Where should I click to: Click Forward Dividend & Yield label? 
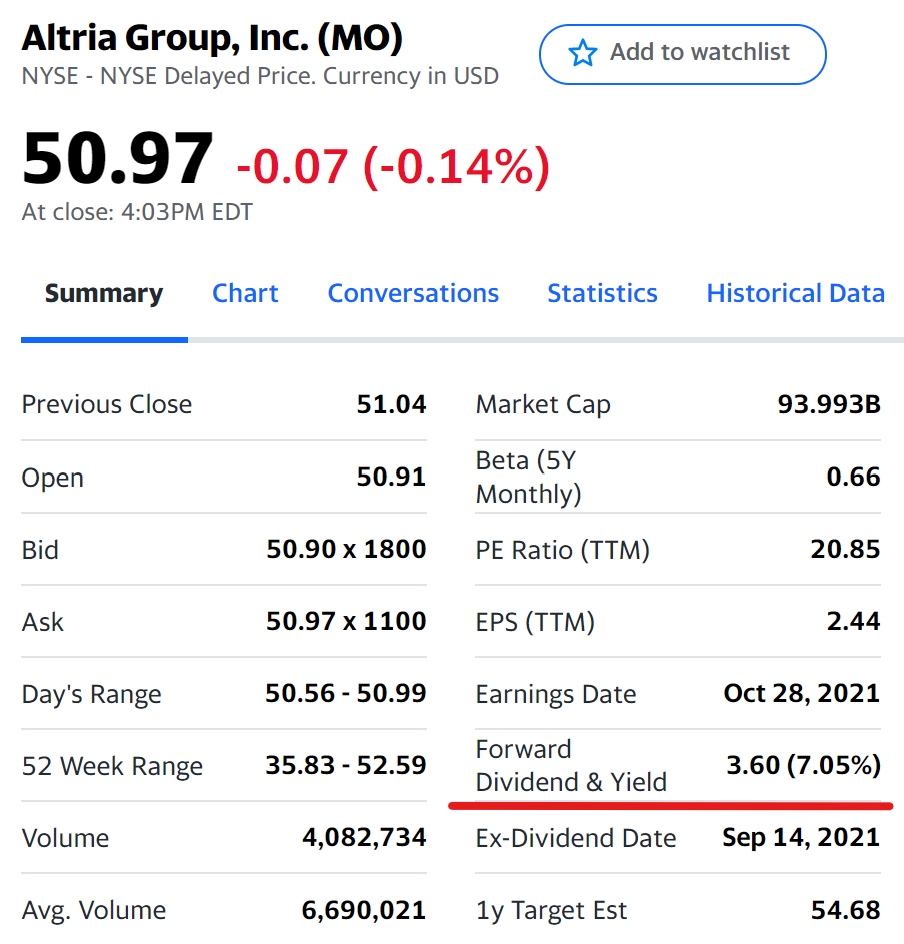(571, 765)
